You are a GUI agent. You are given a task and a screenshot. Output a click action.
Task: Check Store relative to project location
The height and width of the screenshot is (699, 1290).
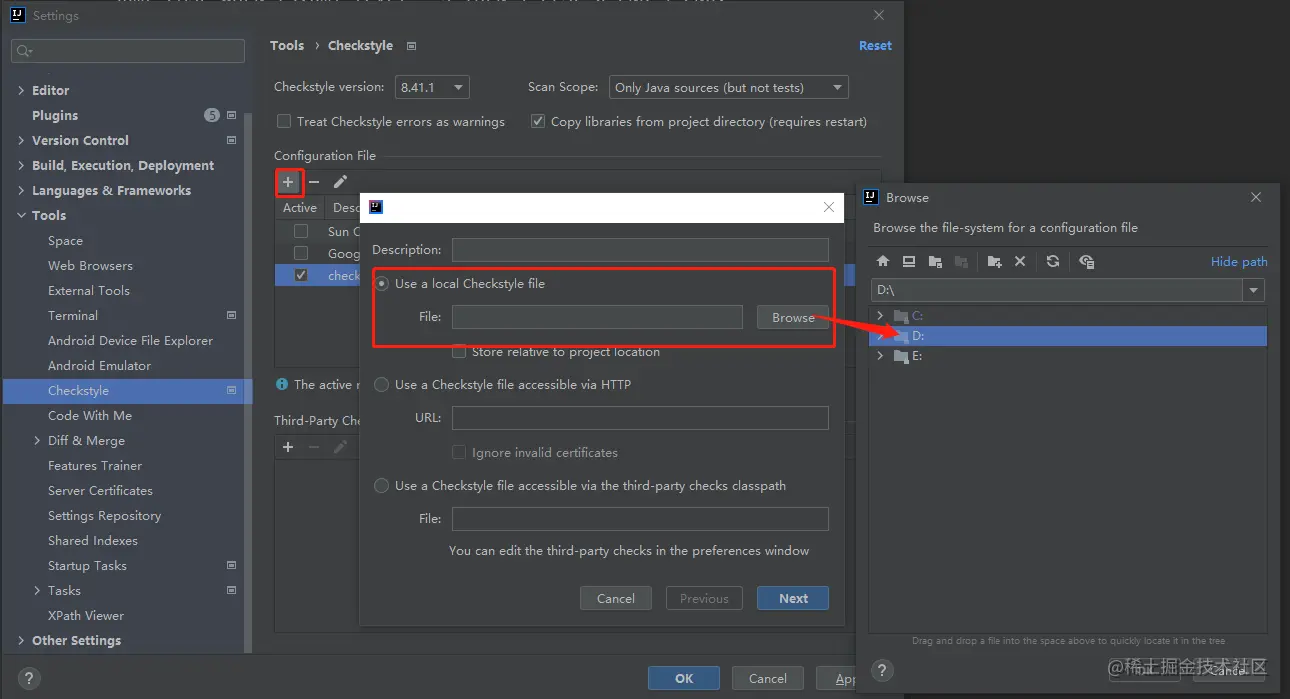pyautogui.click(x=459, y=352)
